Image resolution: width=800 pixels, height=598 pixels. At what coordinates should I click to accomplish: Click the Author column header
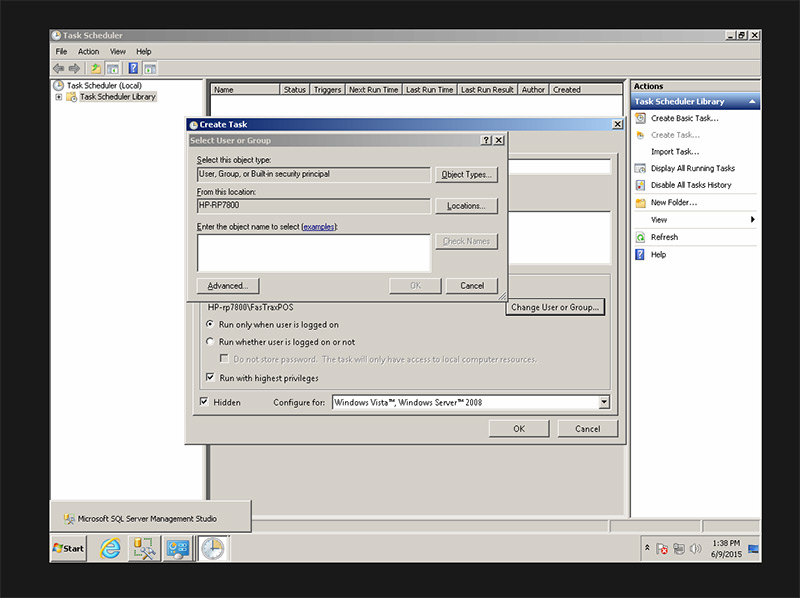pyautogui.click(x=534, y=90)
